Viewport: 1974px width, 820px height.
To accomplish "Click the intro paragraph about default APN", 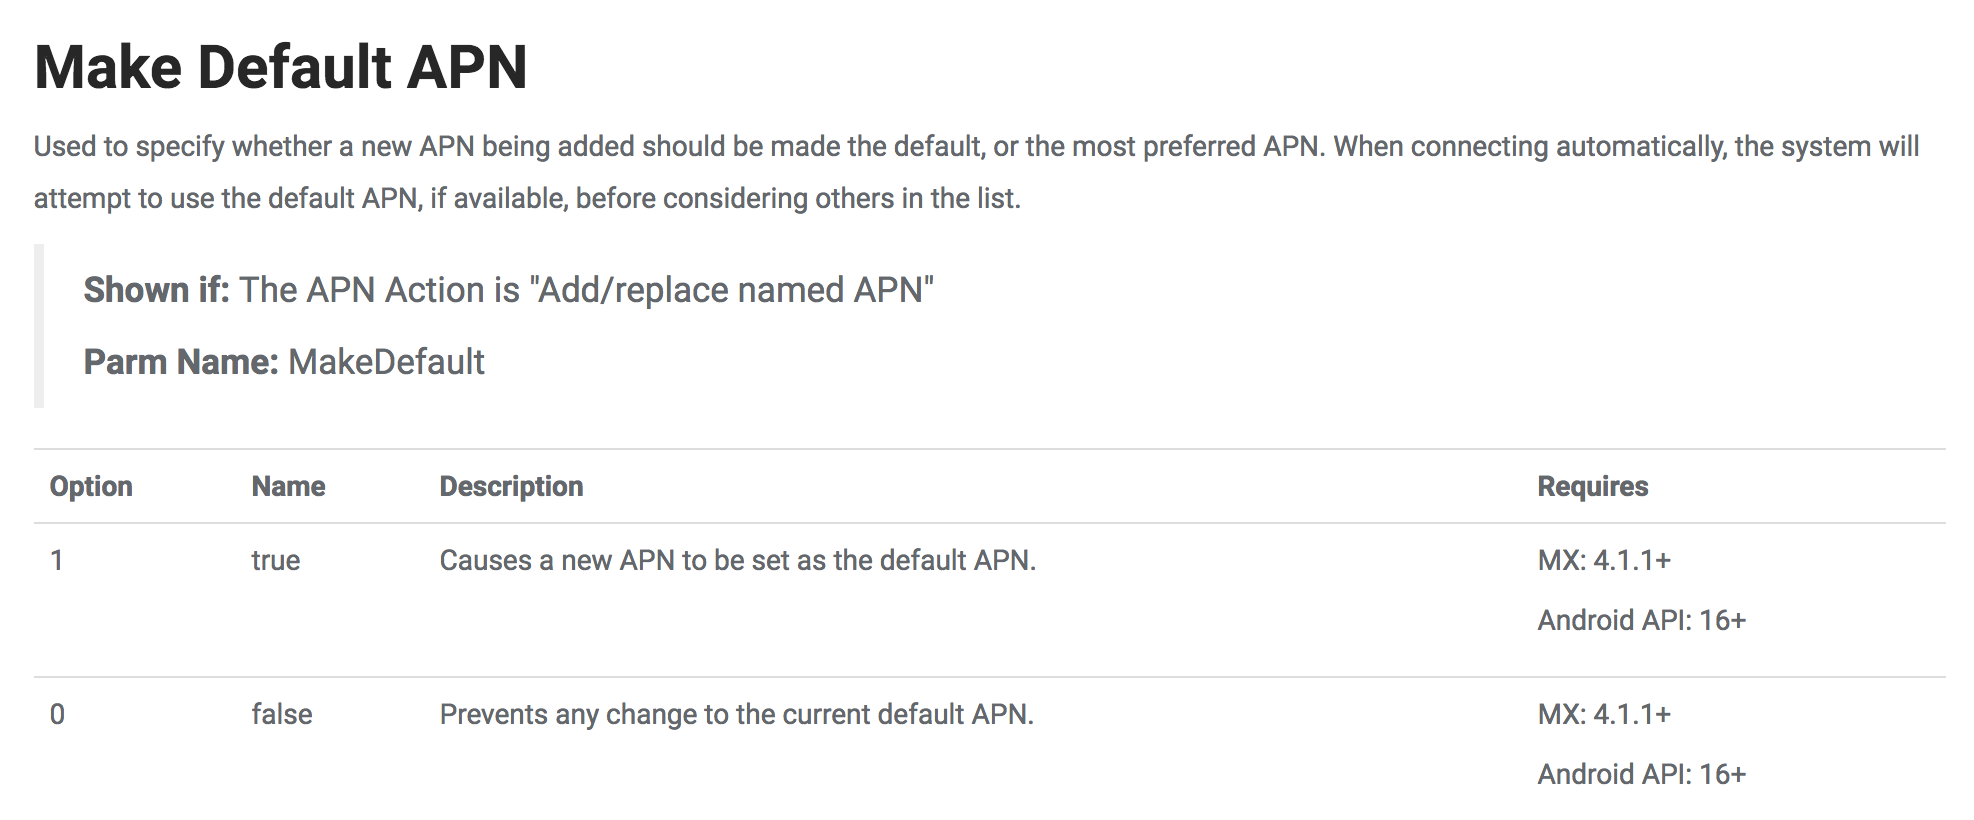I will [975, 172].
